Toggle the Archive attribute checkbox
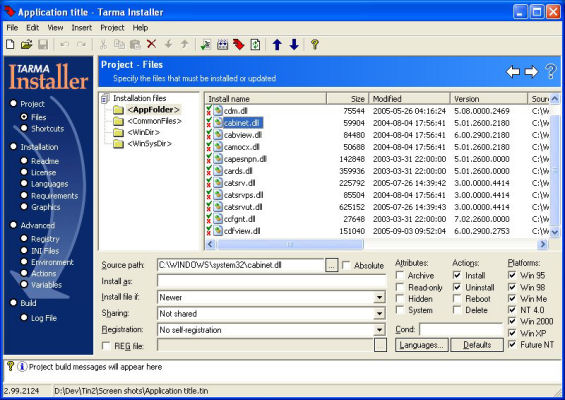565x400 pixels. 400,276
